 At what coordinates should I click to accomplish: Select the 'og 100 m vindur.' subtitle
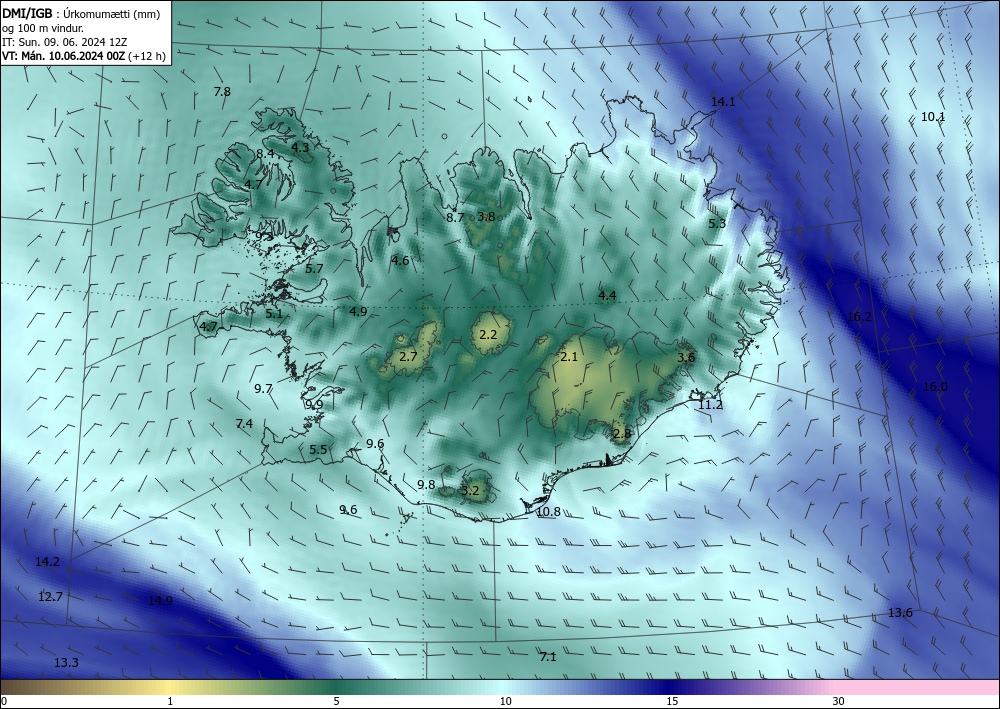coord(43,28)
